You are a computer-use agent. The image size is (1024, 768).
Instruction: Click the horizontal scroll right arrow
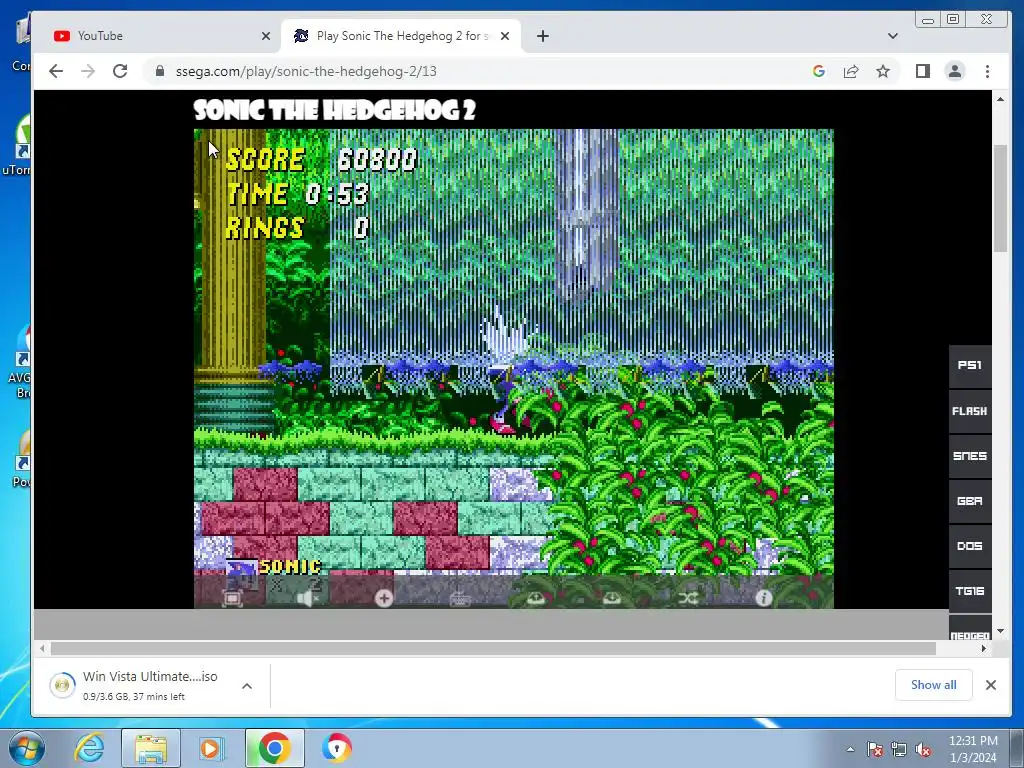click(984, 648)
